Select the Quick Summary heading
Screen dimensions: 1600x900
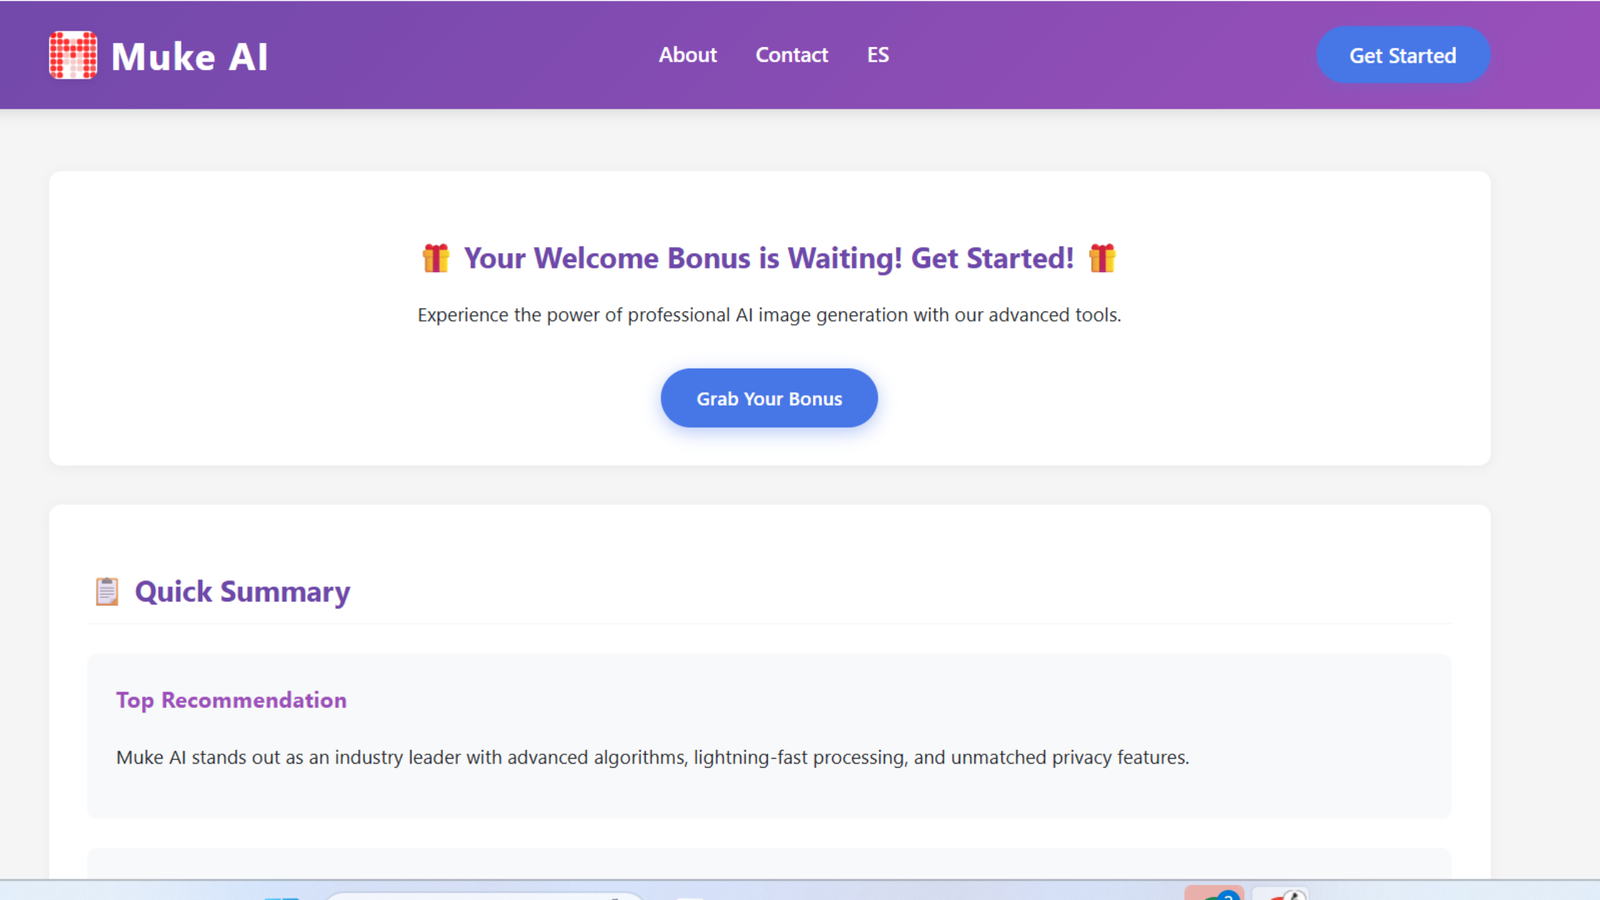click(242, 592)
